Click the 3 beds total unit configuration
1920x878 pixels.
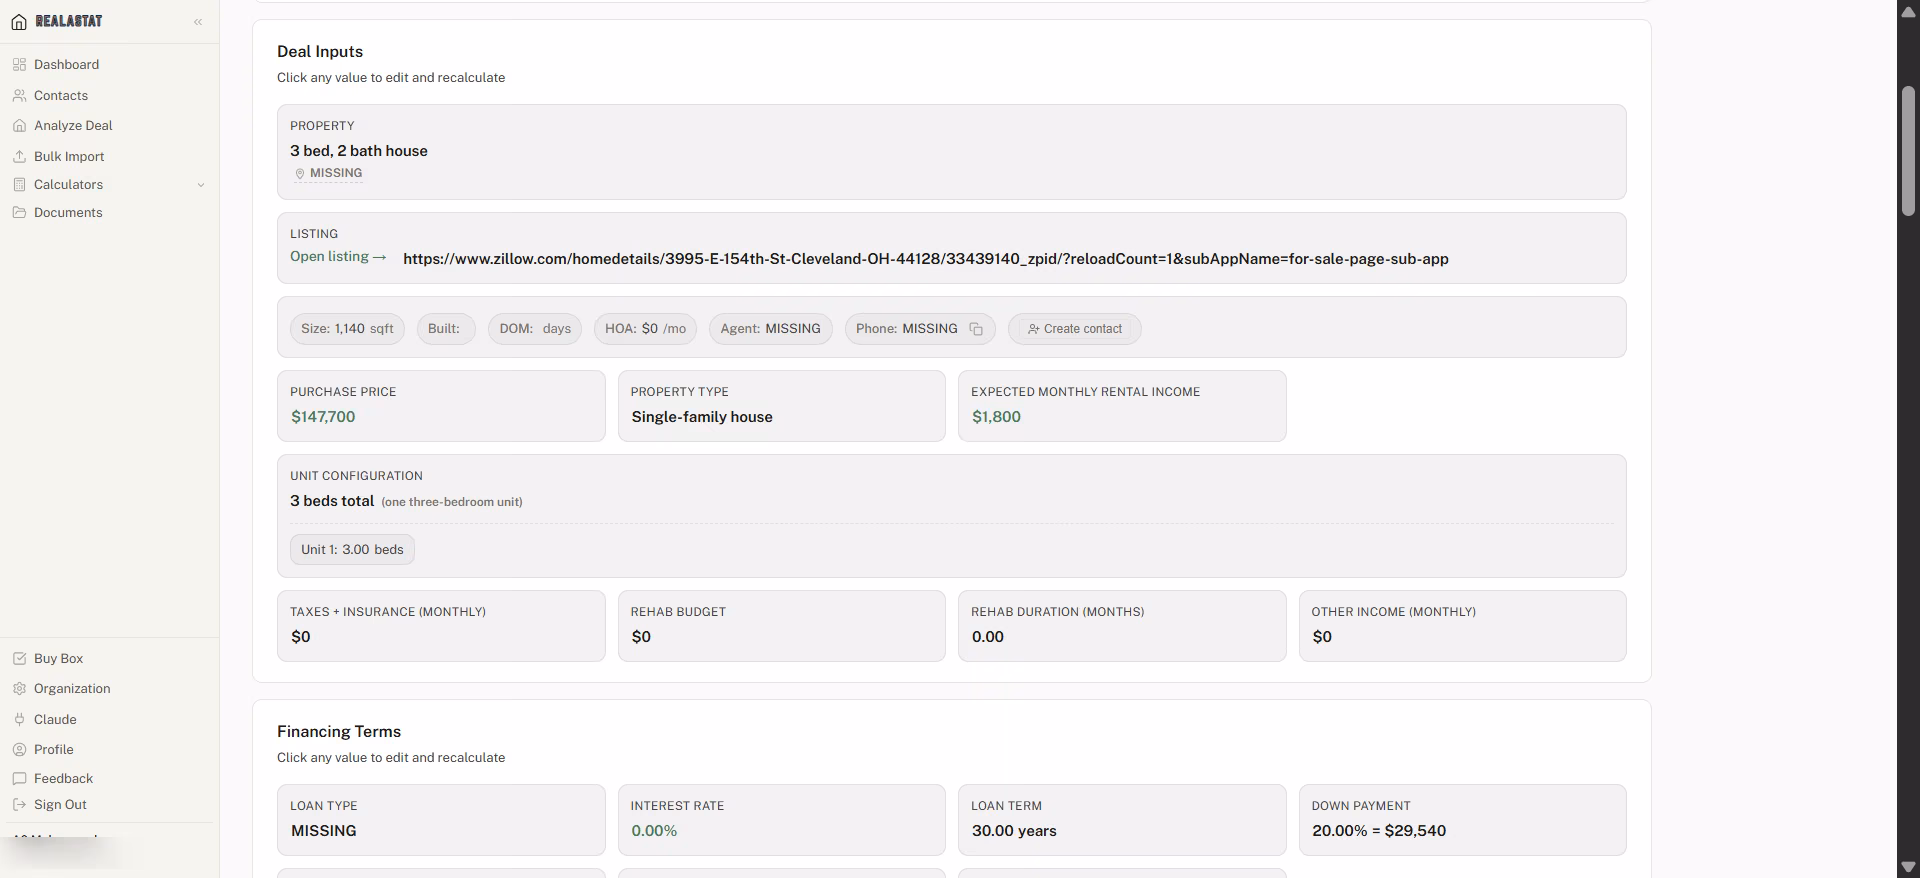click(x=332, y=501)
